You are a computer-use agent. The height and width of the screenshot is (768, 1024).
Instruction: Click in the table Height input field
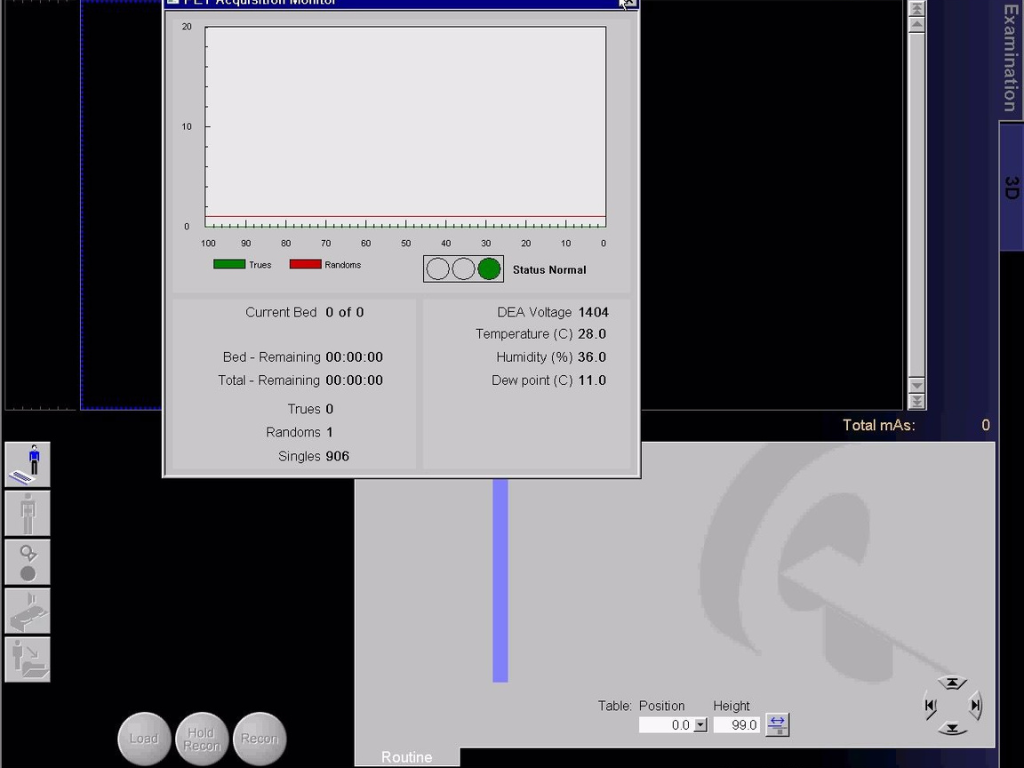(736, 725)
